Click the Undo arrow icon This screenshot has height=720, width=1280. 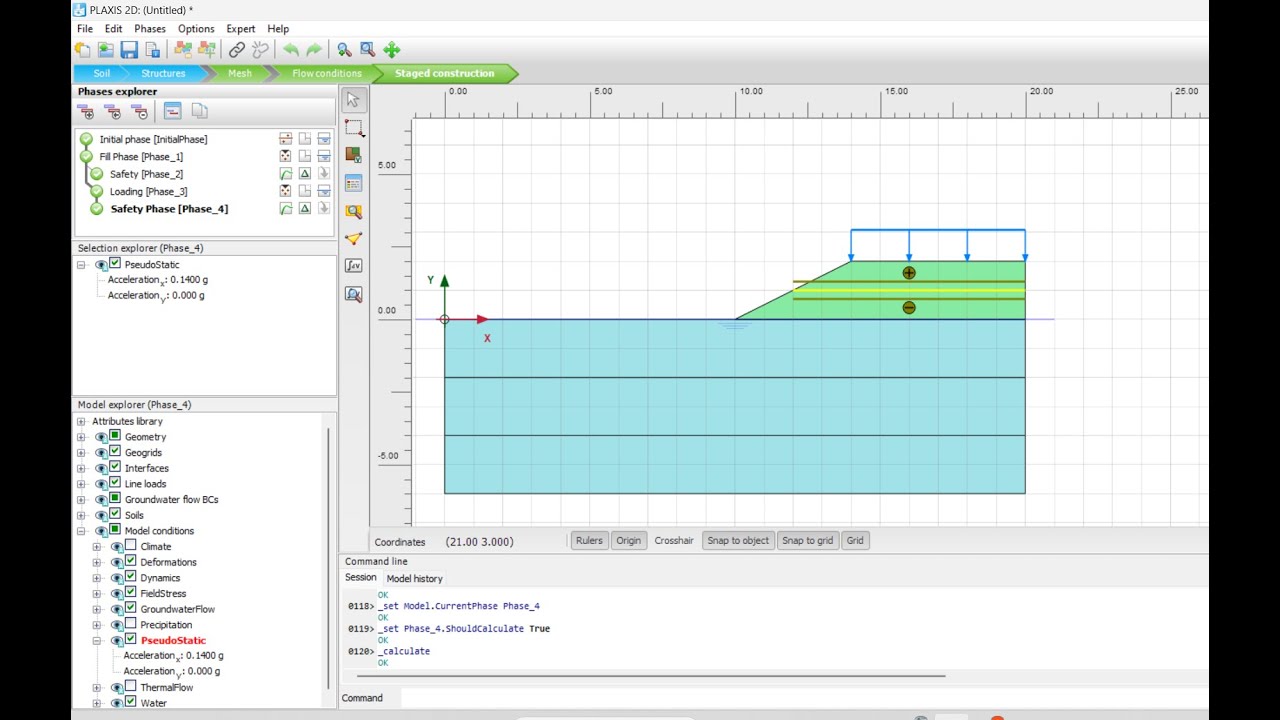pyautogui.click(x=291, y=49)
